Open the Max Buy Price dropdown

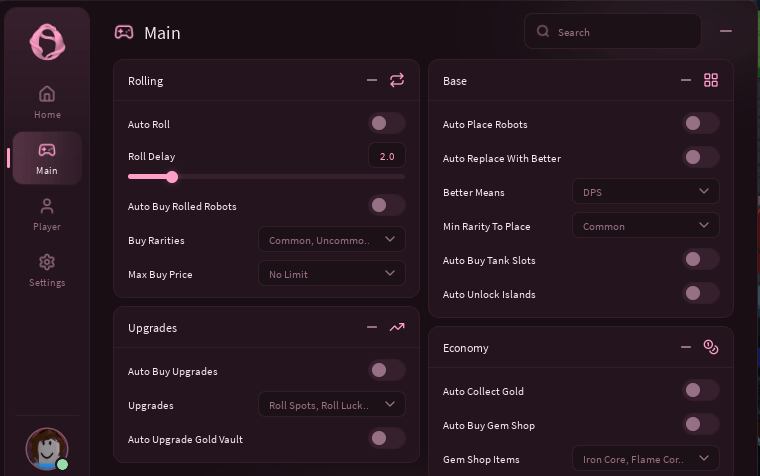(x=332, y=273)
